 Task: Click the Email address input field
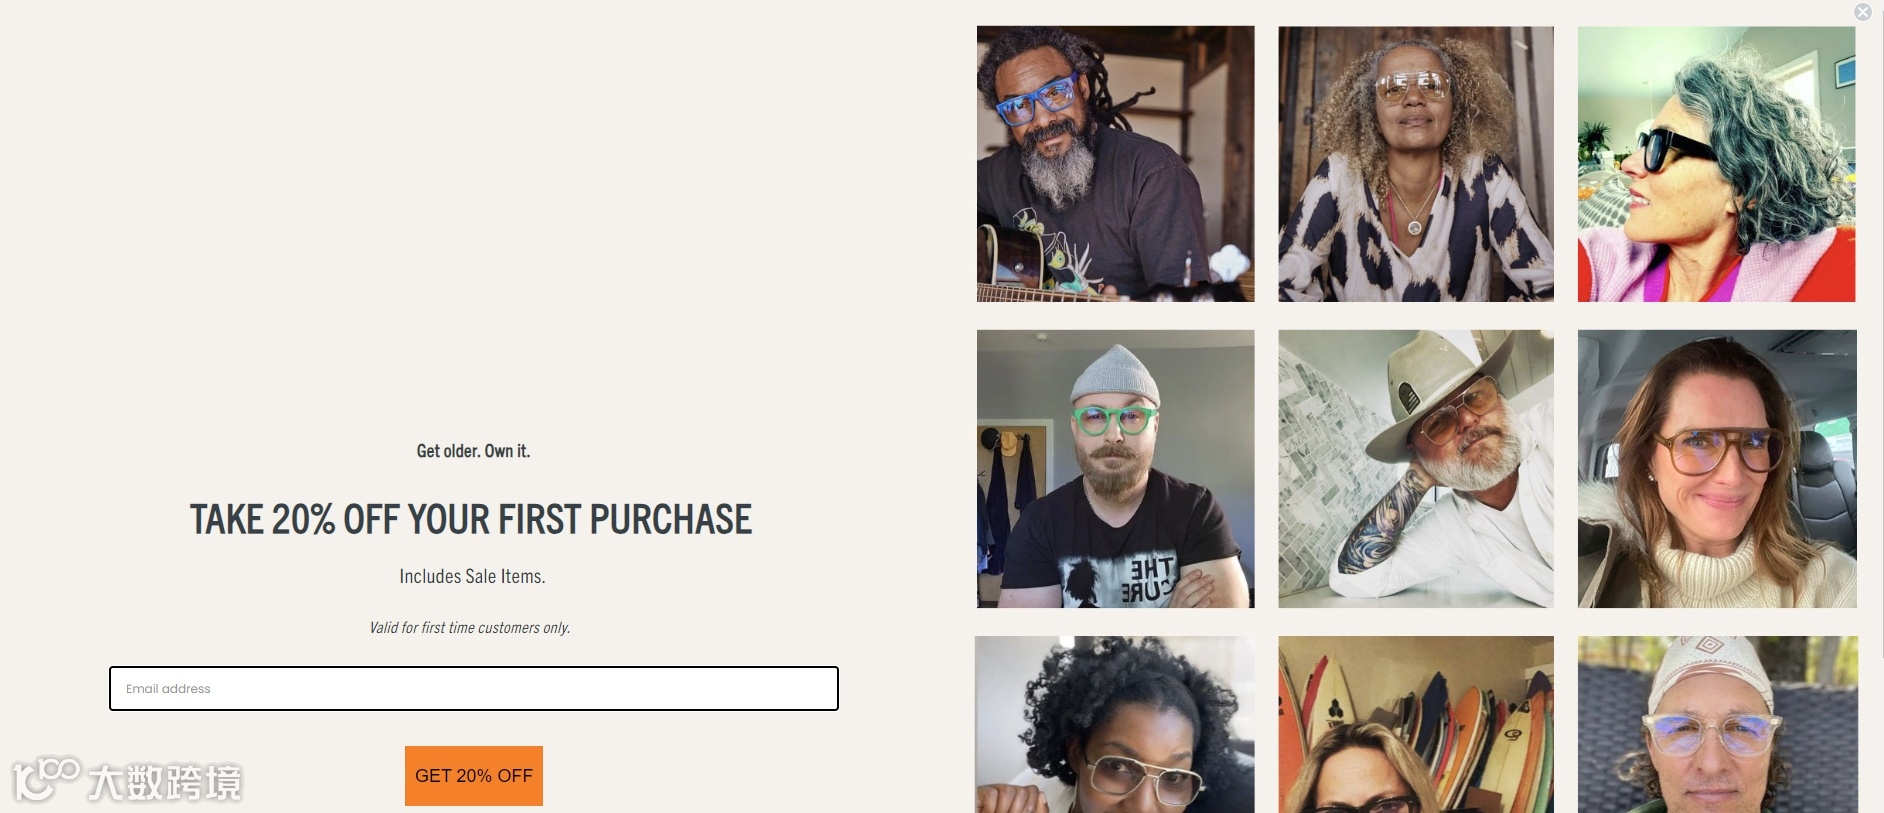tap(473, 688)
